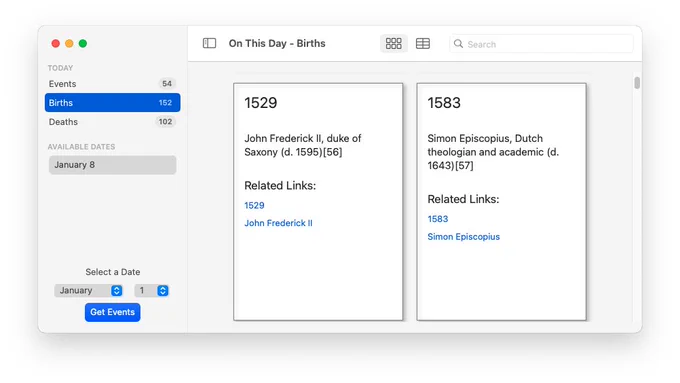Focus the Search input field
680x383 pixels.
[541, 44]
